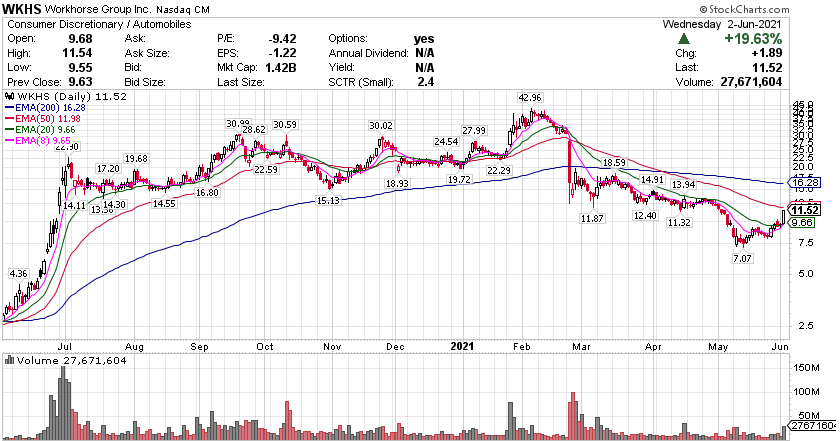Click the 11.32 low price label

pyautogui.click(x=679, y=222)
